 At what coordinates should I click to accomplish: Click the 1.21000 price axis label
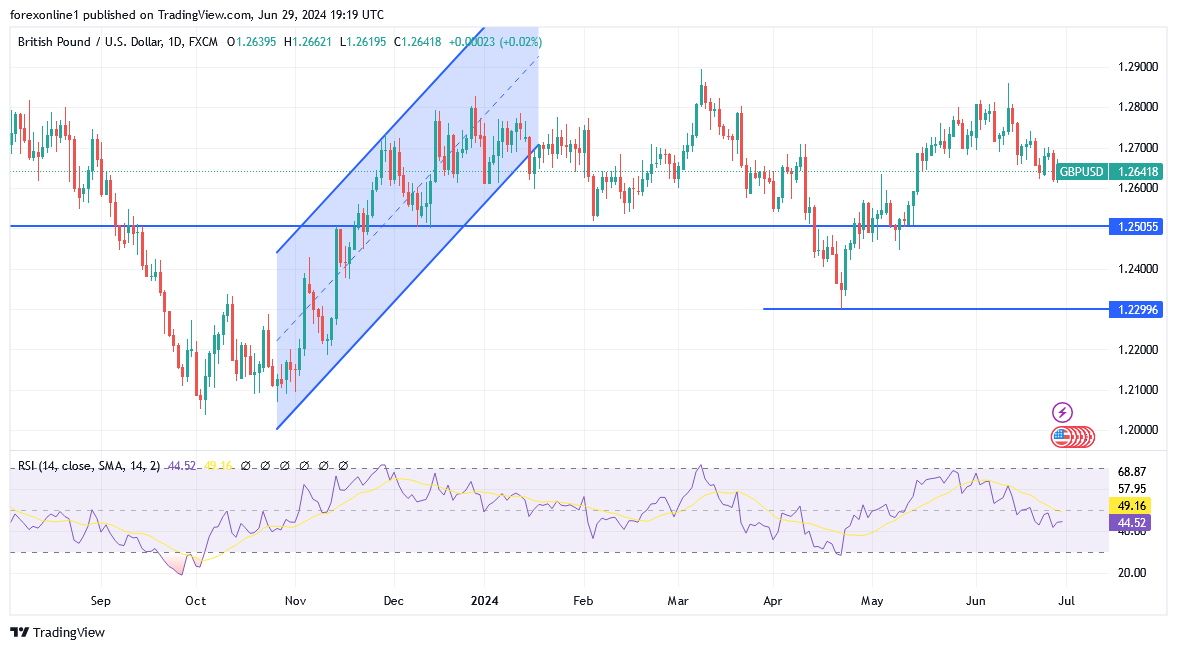(x=1138, y=390)
